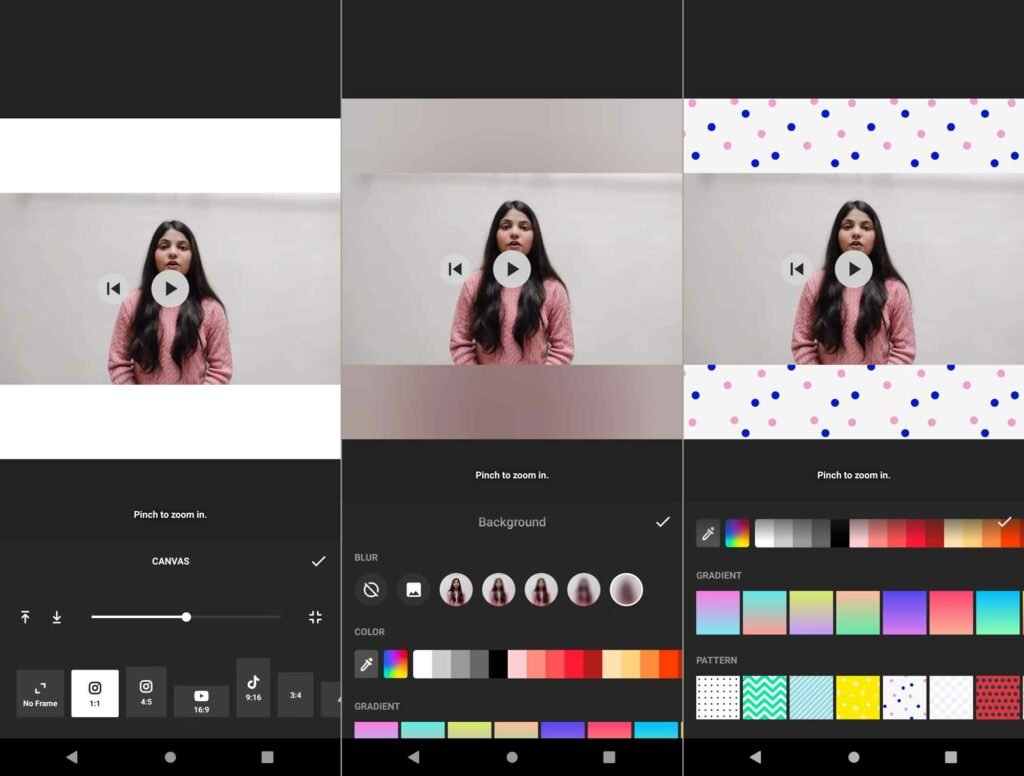The height and width of the screenshot is (776, 1024).
Task: Adjust the canvas zoom slider handle
Action: (x=186, y=617)
